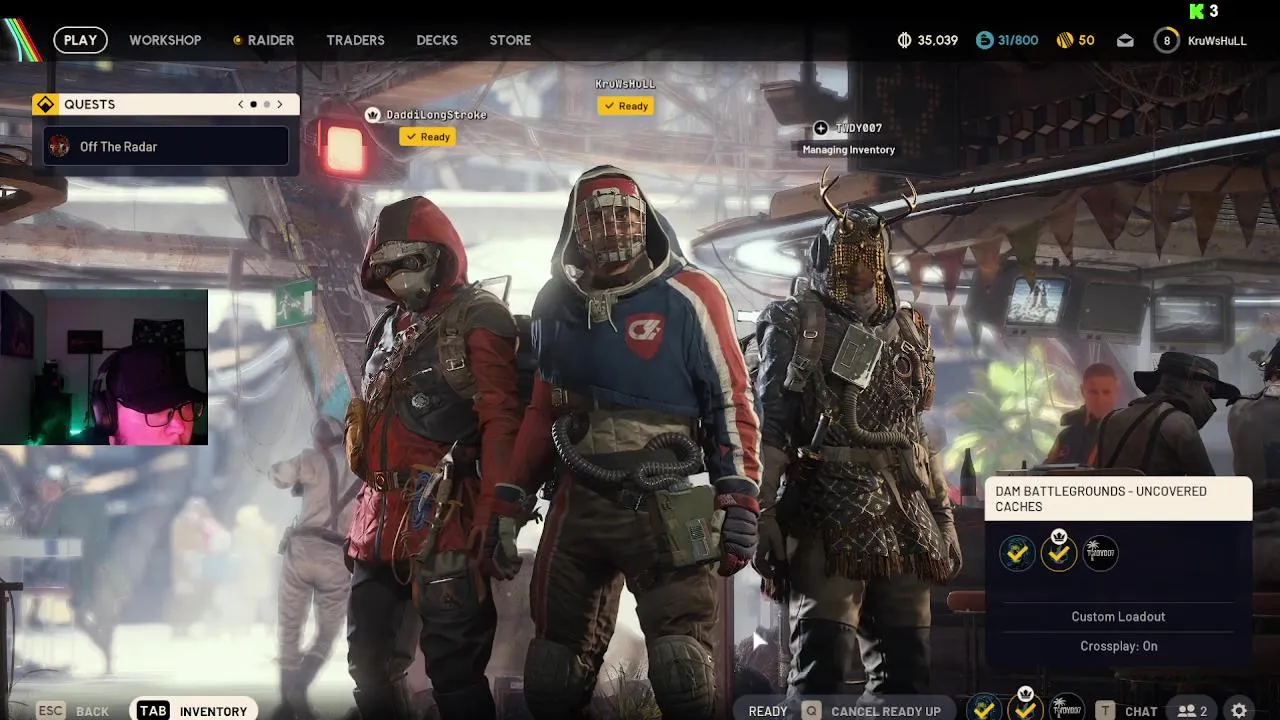Image resolution: width=1280 pixels, height=720 pixels.
Task: Click the READY status label
Action: click(x=768, y=711)
